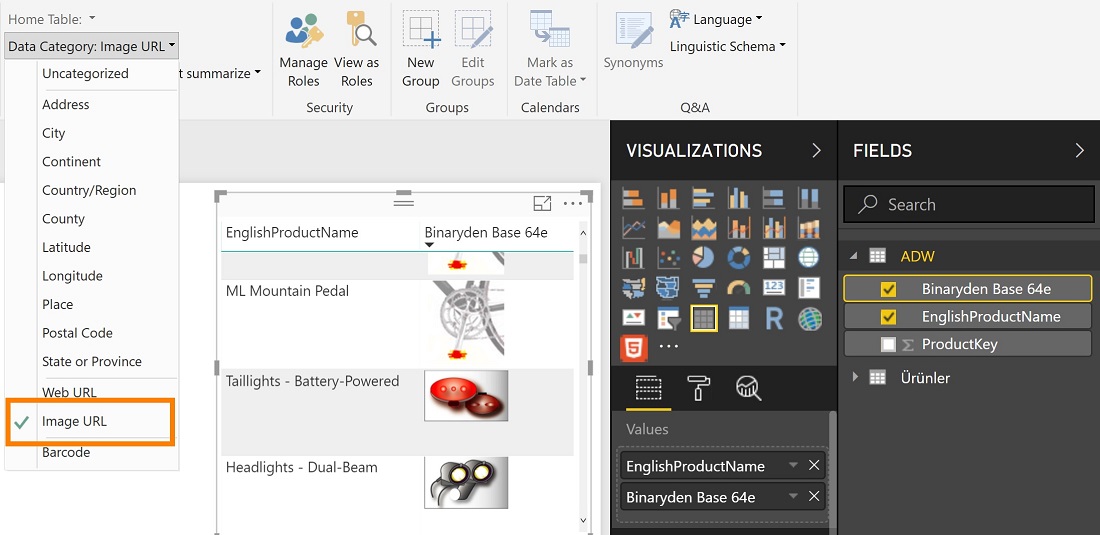The height and width of the screenshot is (535, 1100).
Task: Choose City data category
Action: (53, 133)
